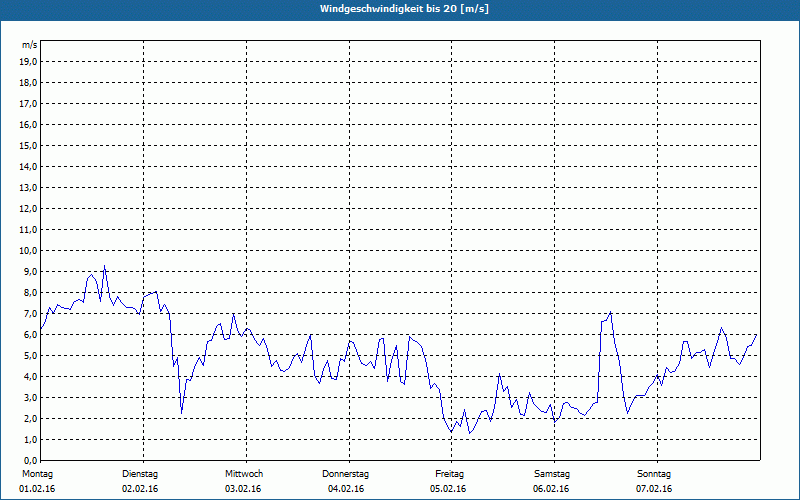This screenshot has height=500, width=800.
Task: Click the 'Samstag' day label
Action: tap(552, 474)
